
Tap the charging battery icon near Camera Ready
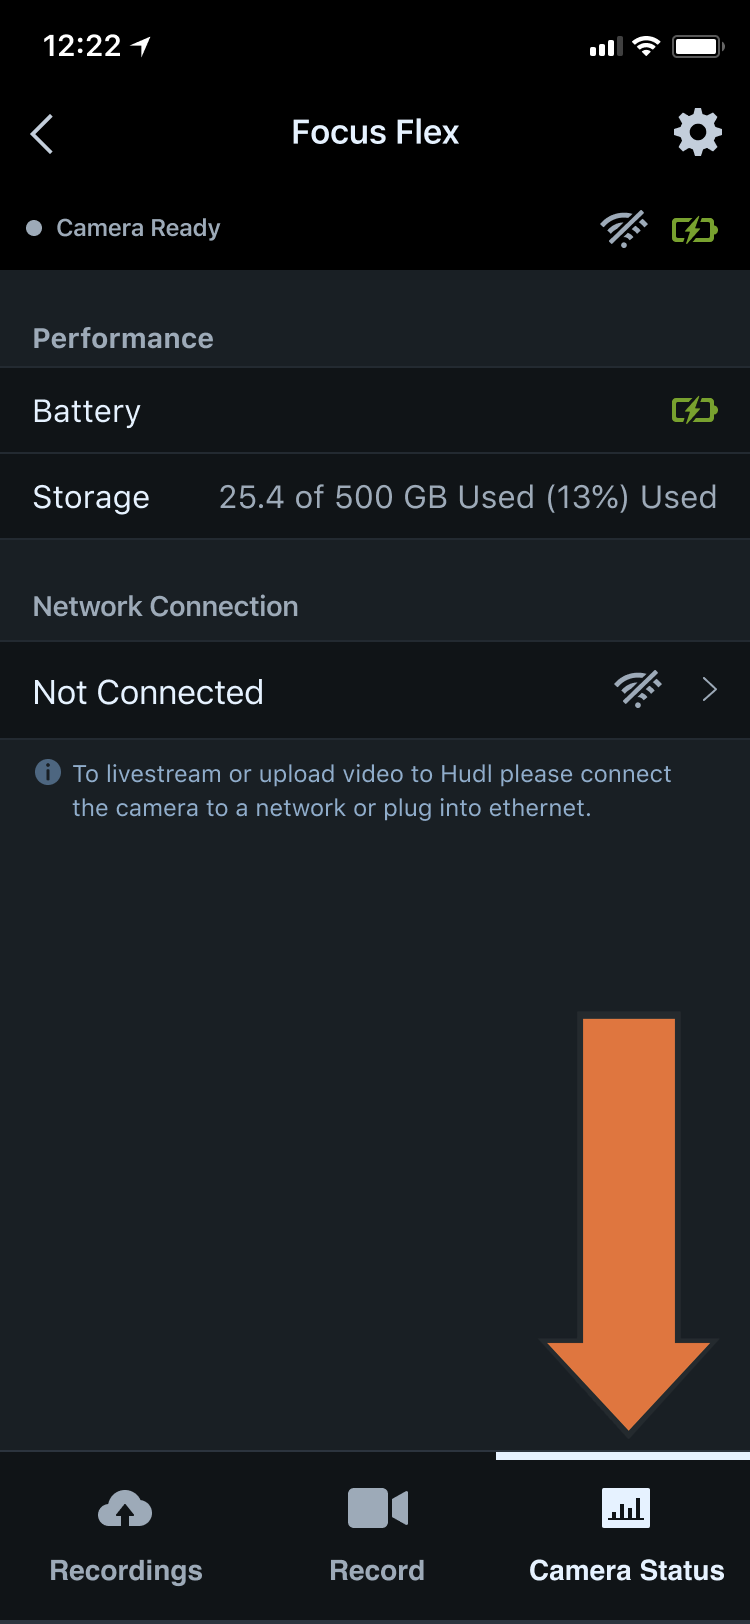coord(694,228)
